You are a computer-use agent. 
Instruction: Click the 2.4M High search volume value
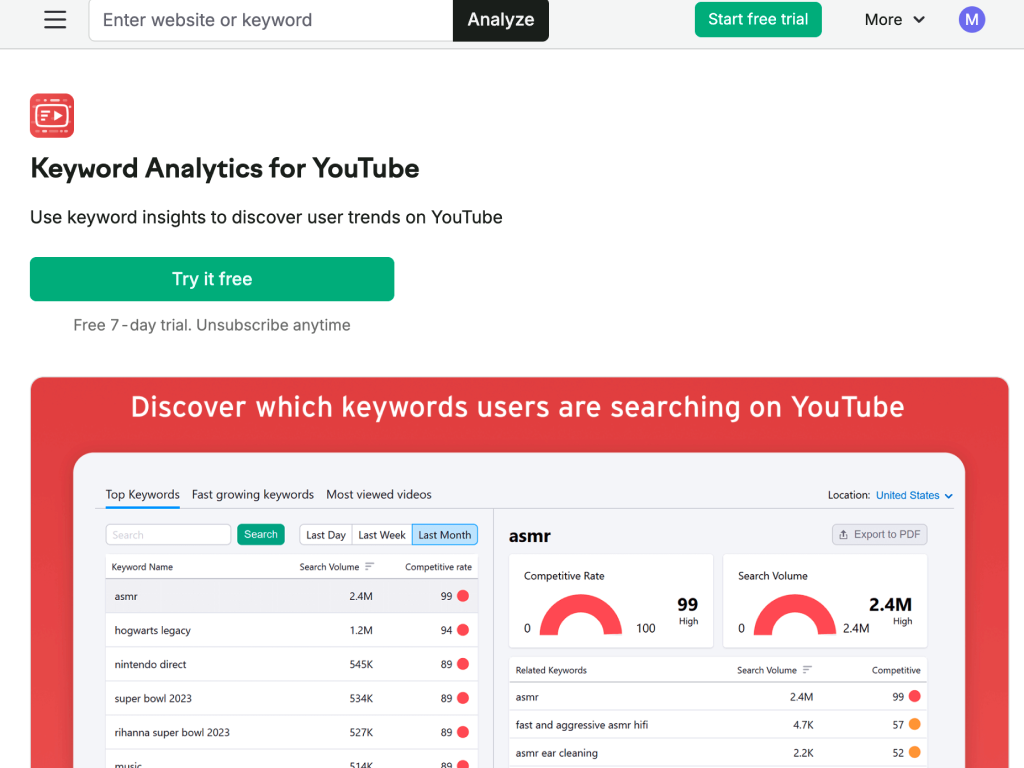(x=891, y=611)
